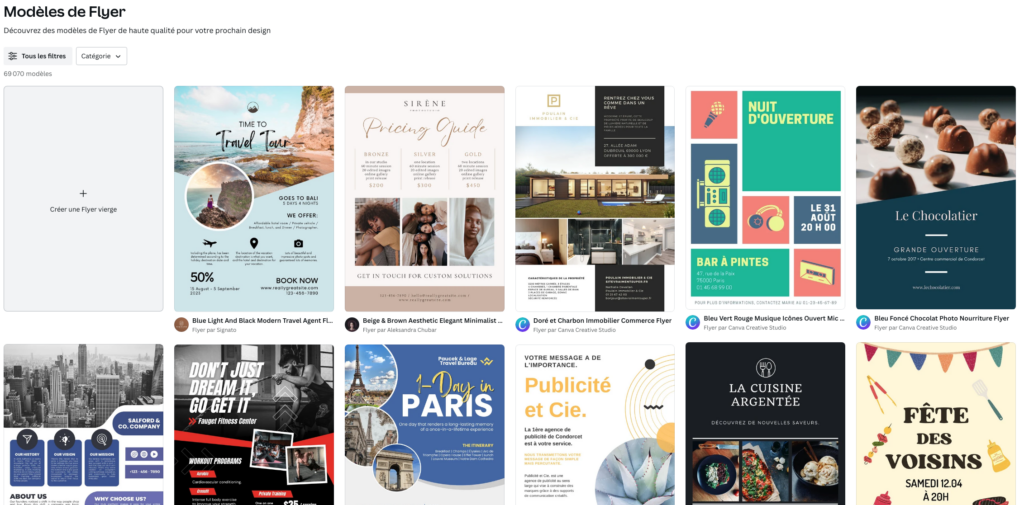Click the Canva avatar under the Chocolat flyer
Screen dimensions: 1024x505
tap(863, 323)
